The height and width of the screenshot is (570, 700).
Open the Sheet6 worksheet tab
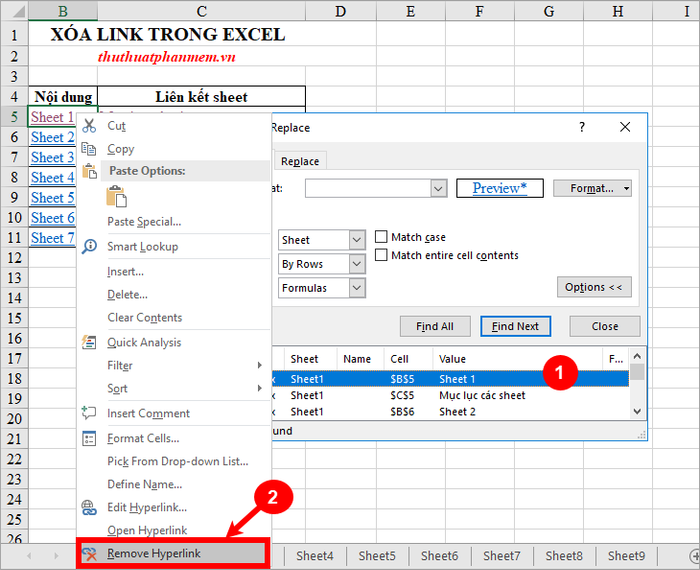pos(439,556)
